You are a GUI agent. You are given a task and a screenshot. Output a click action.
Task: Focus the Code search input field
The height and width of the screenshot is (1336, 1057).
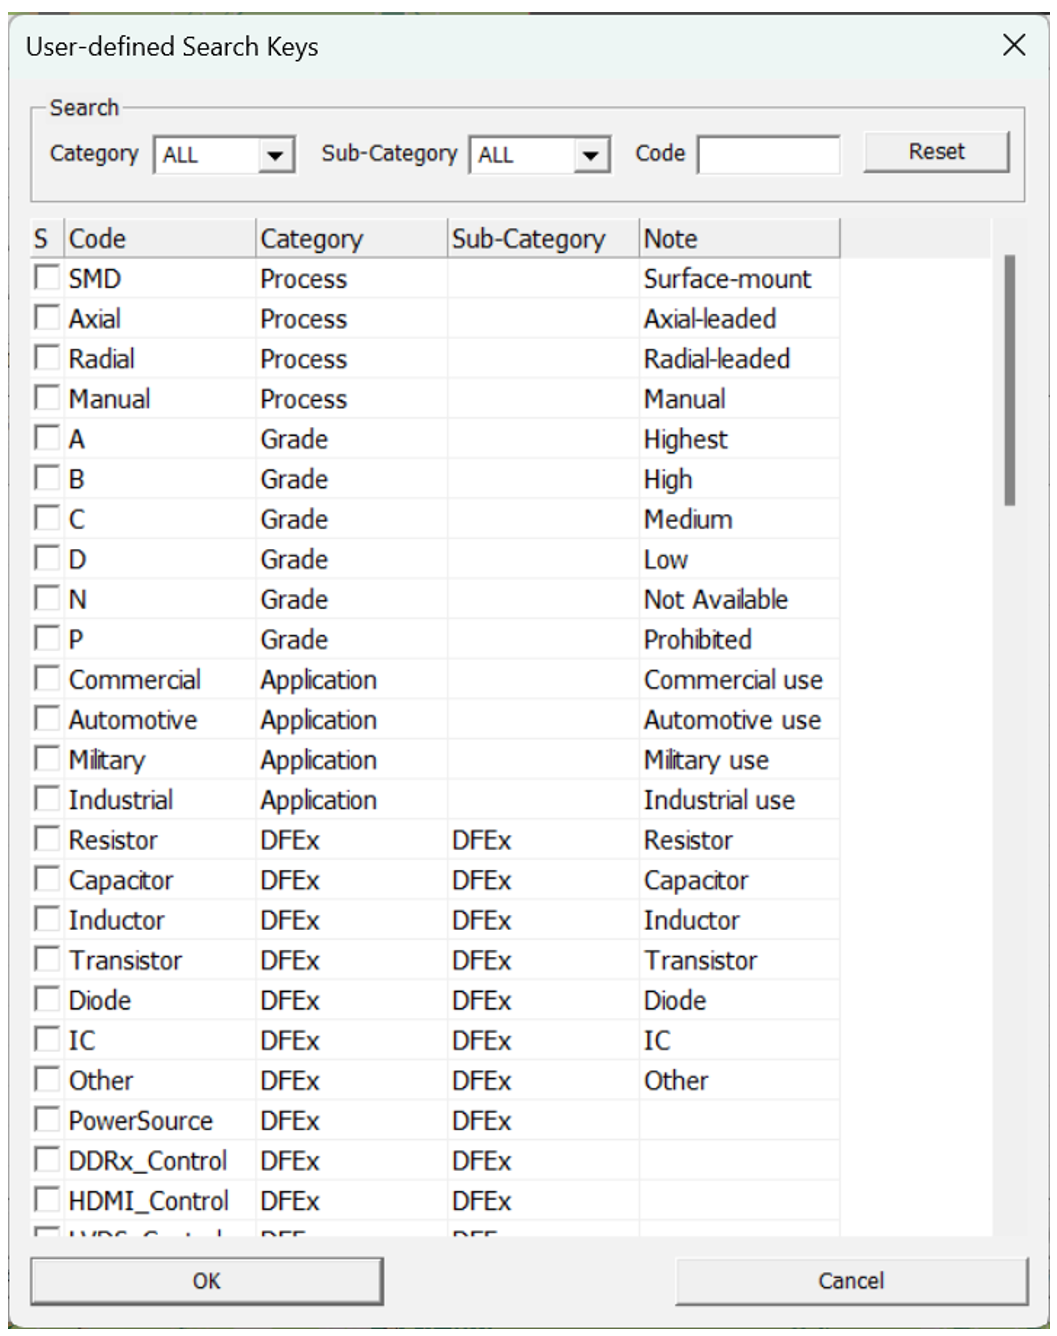[768, 155]
